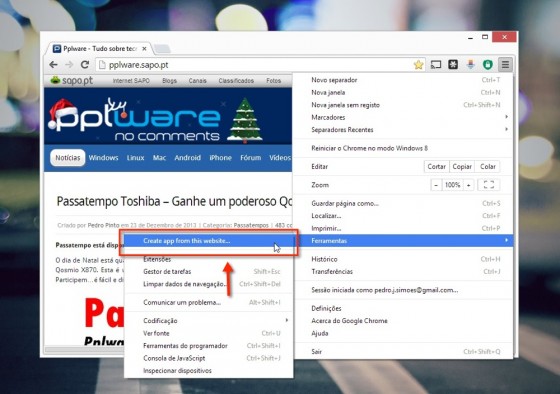Screen dimensions: 560x394
Task: Open Transferências from menu
Action: (403, 271)
